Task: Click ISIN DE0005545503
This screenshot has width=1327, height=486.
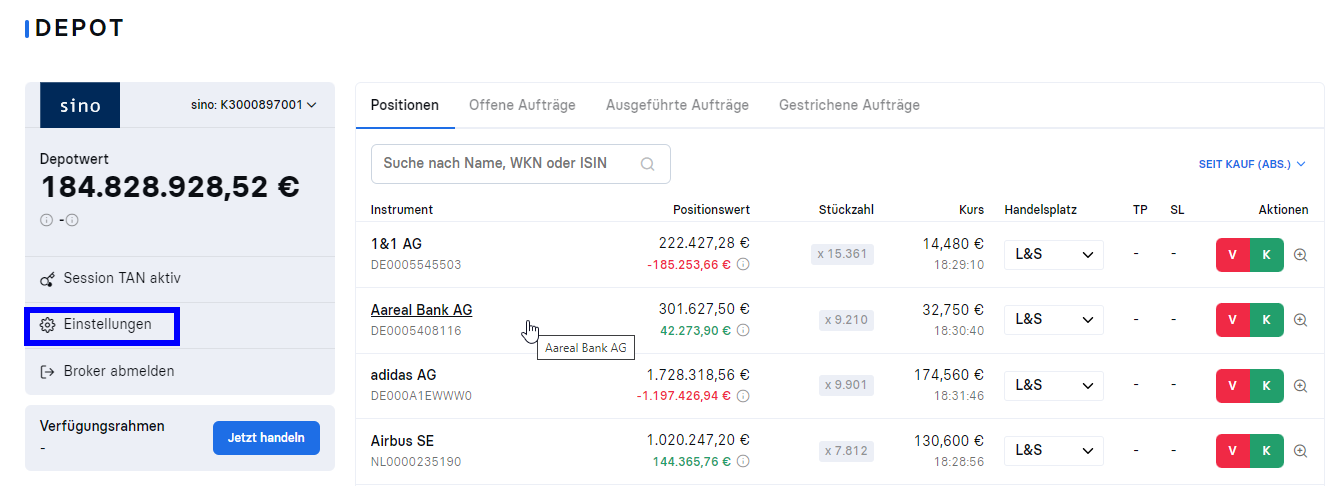Action: (416, 265)
